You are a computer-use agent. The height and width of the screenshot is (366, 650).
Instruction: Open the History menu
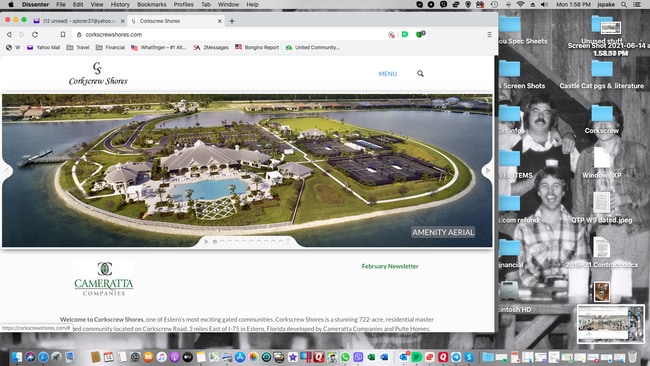[x=120, y=5]
